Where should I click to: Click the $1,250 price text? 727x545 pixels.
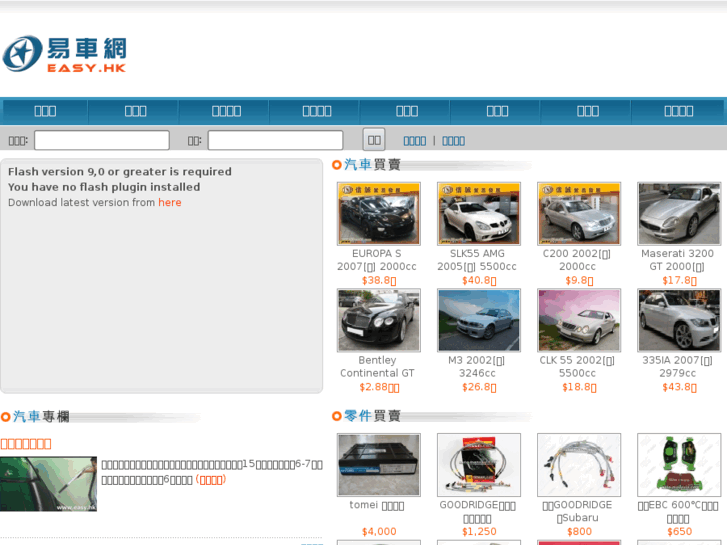pyautogui.click(x=479, y=532)
